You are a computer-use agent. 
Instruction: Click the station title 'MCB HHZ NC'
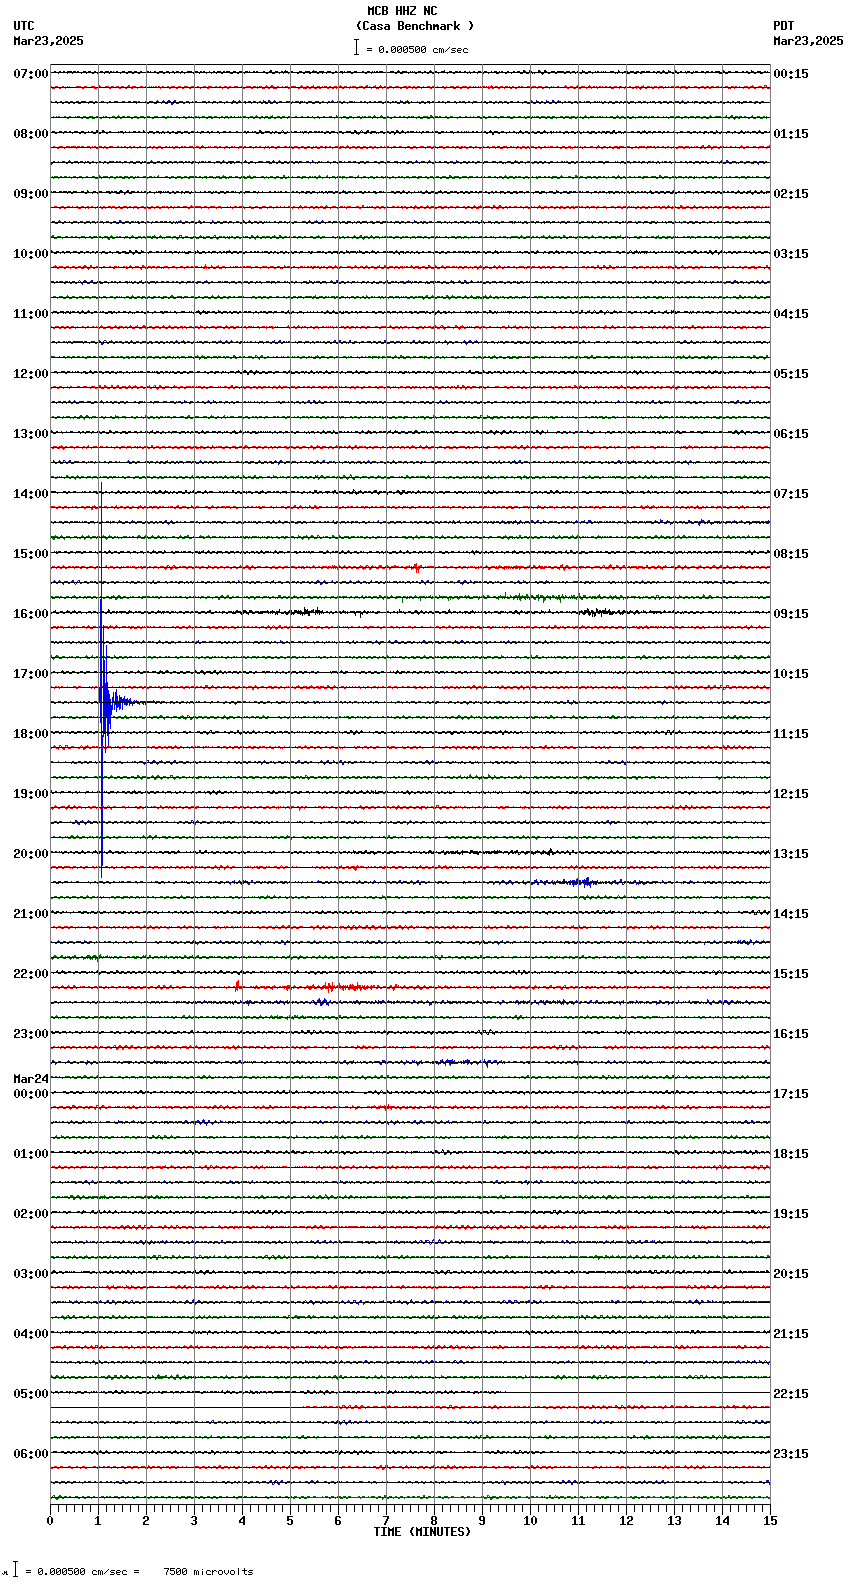(402, 11)
